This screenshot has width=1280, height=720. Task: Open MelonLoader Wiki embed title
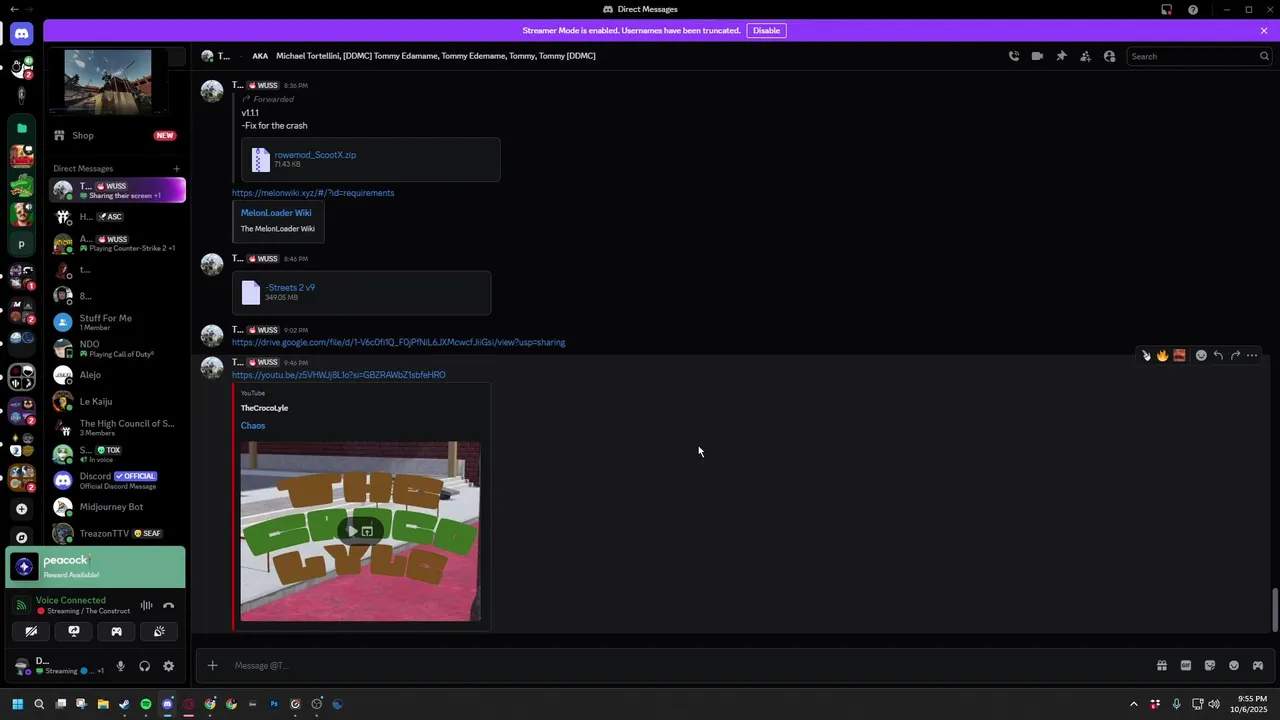[276, 213]
